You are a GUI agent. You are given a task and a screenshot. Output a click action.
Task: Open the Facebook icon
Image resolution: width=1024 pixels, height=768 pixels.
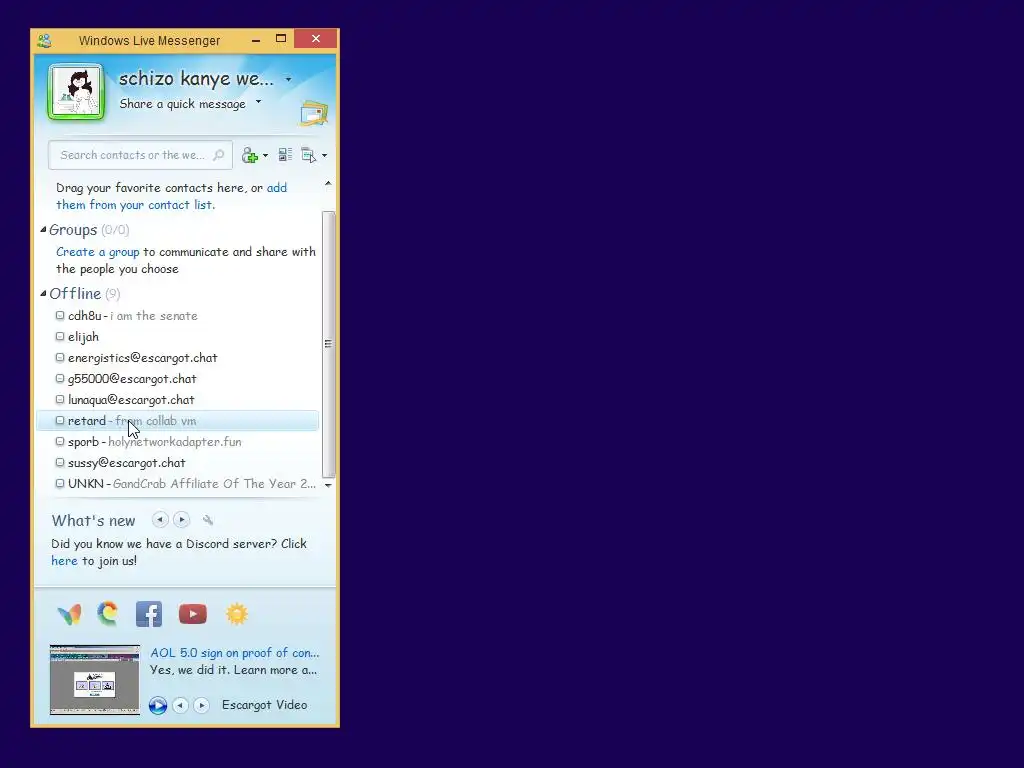pos(149,614)
